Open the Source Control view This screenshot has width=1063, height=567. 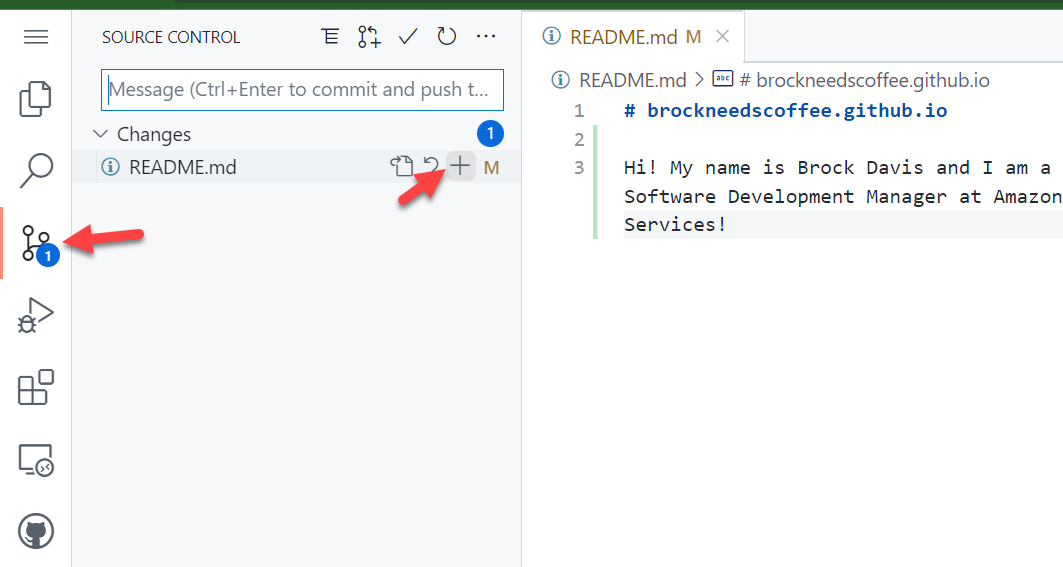tap(35, 243)
